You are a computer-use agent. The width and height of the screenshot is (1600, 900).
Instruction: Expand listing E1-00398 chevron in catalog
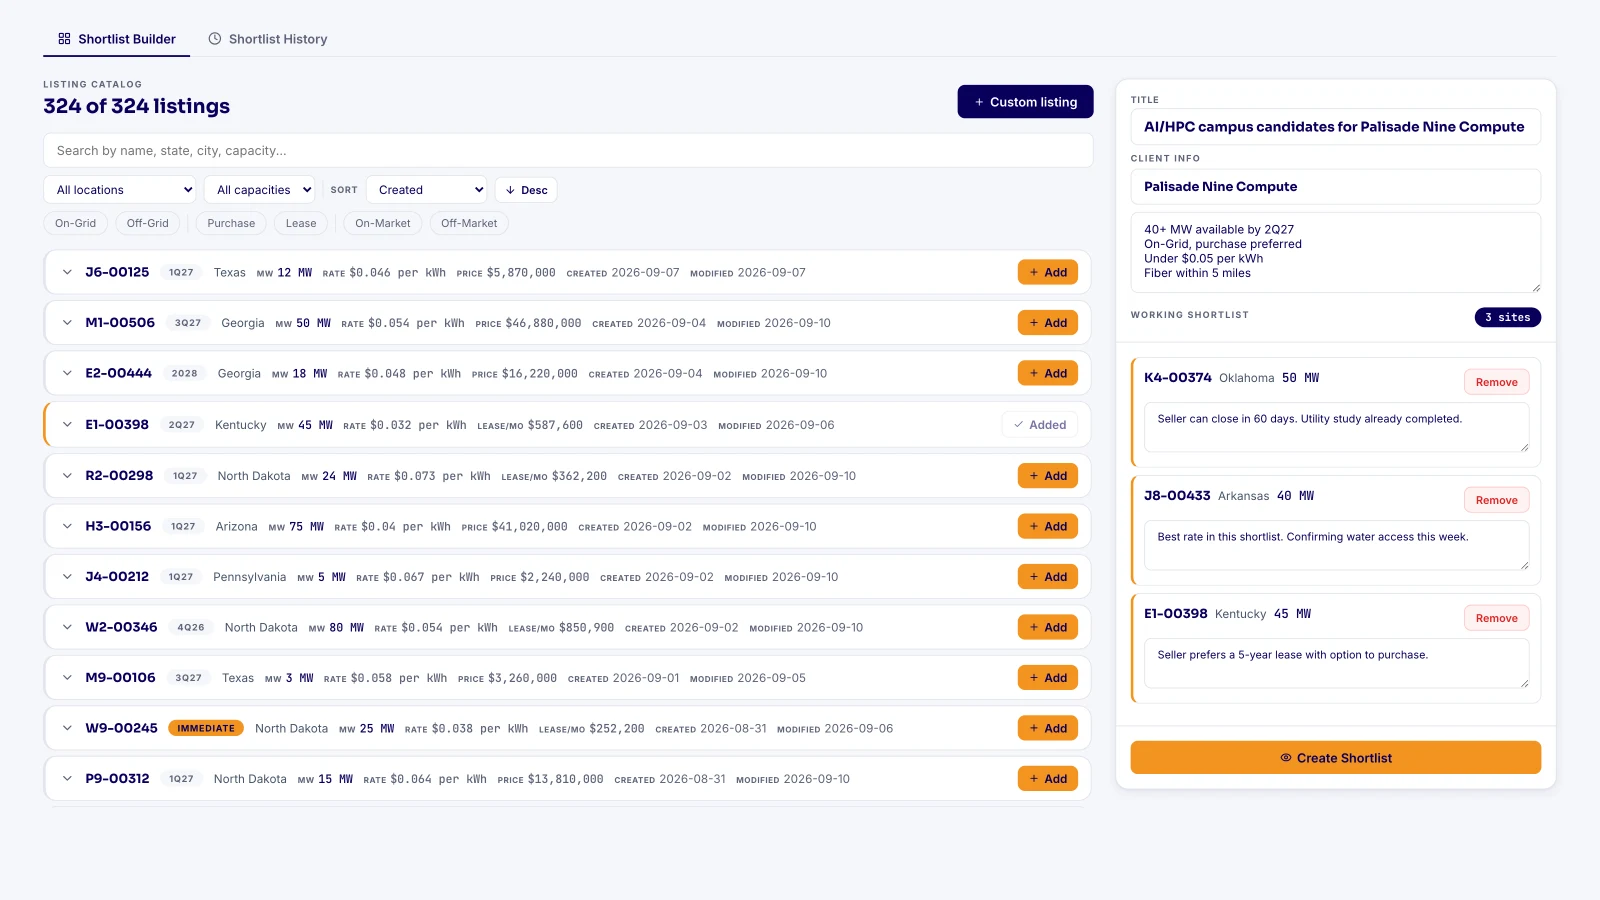[x=67, y=425]
